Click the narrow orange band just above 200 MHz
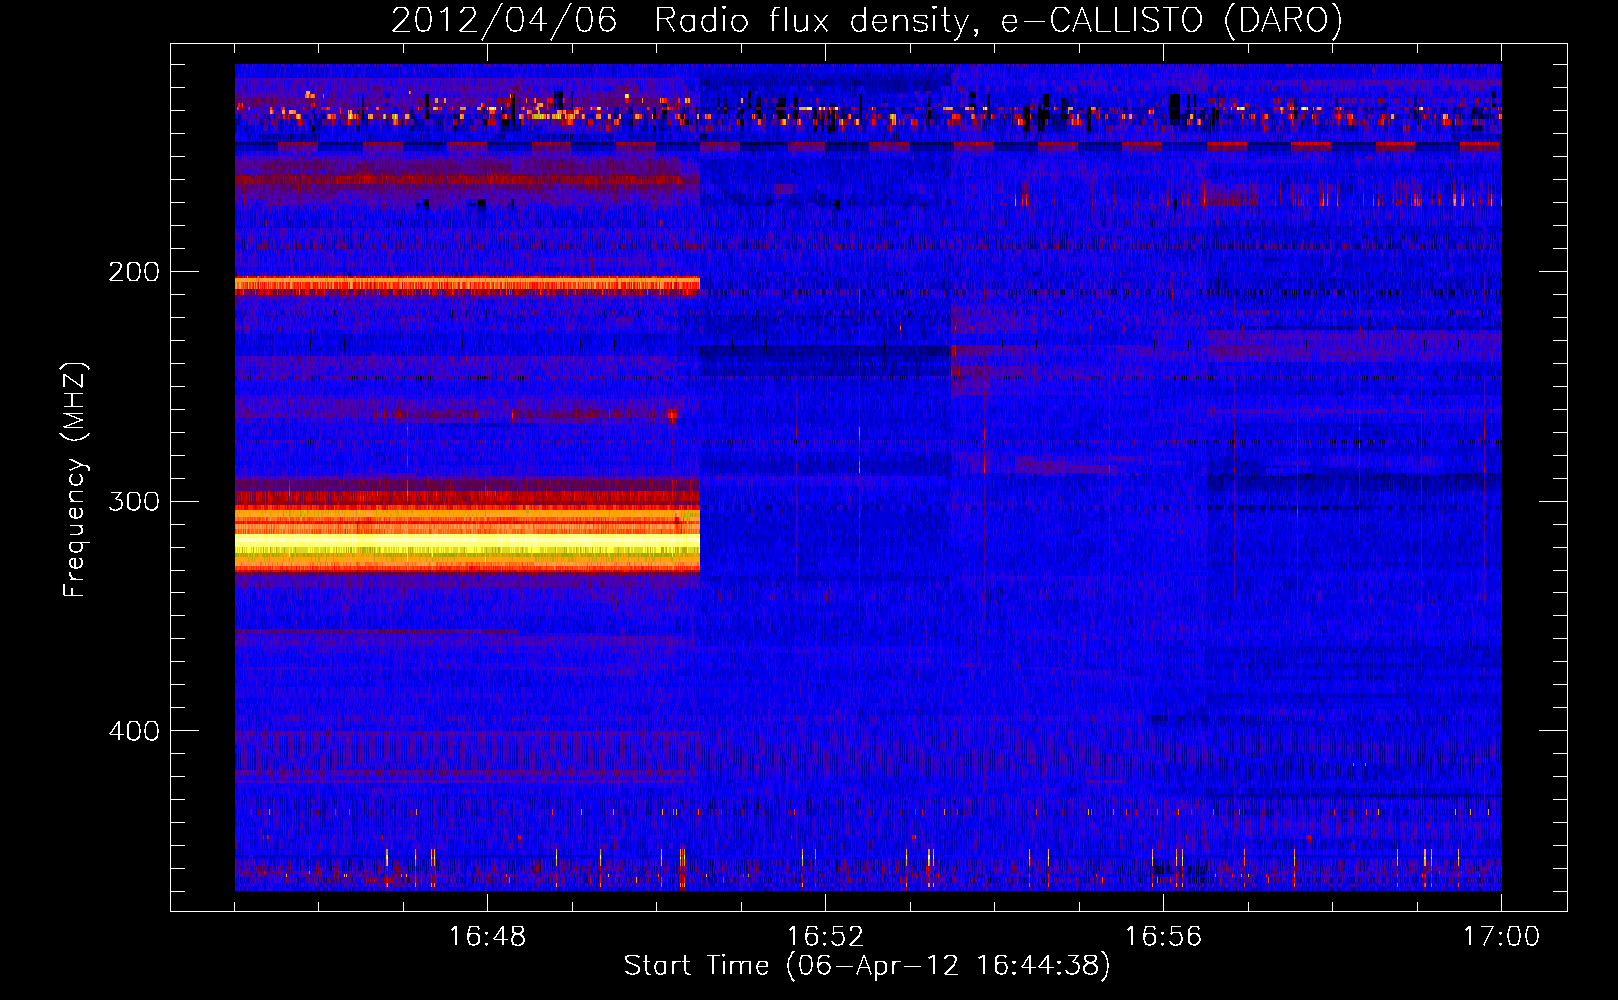Viewport: 1618px width, 1000px height. pos(467,285)
